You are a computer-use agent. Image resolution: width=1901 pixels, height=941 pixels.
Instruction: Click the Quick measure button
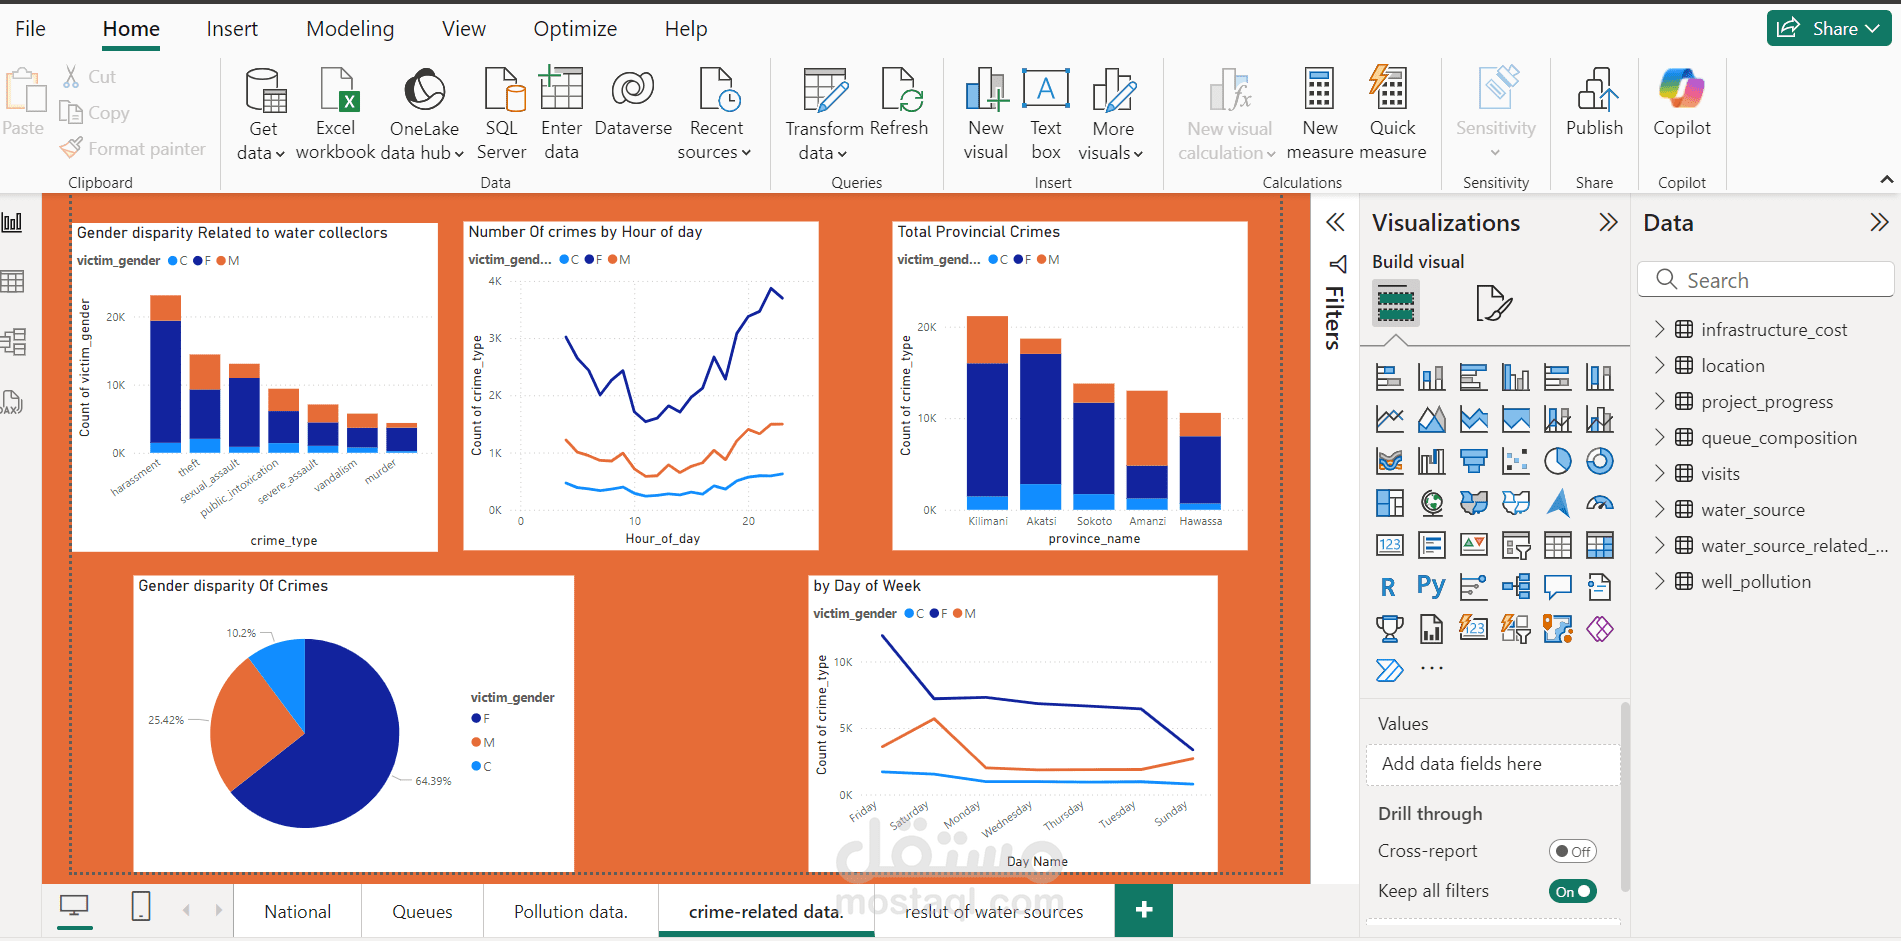point(1392,114)
